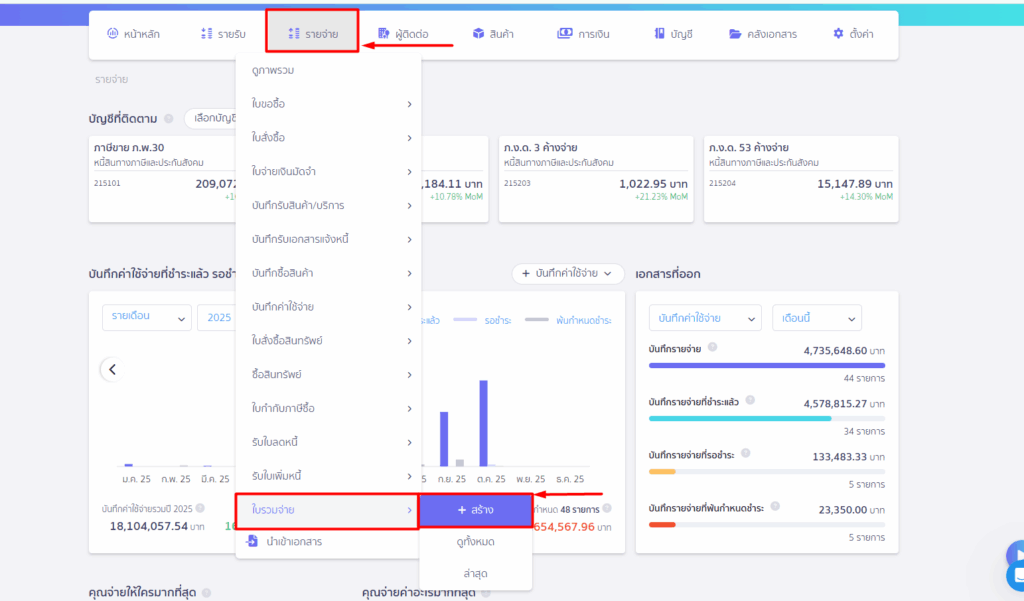Open the การเงิน finance icon
The image size is (1024, 601).
pos(565,34)
